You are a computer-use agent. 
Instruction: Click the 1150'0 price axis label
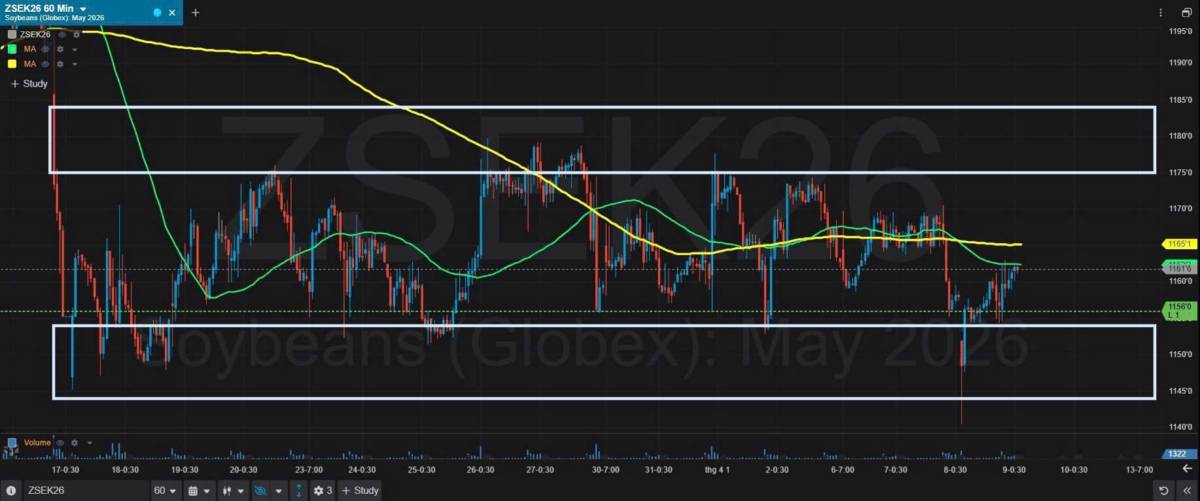1181,354
